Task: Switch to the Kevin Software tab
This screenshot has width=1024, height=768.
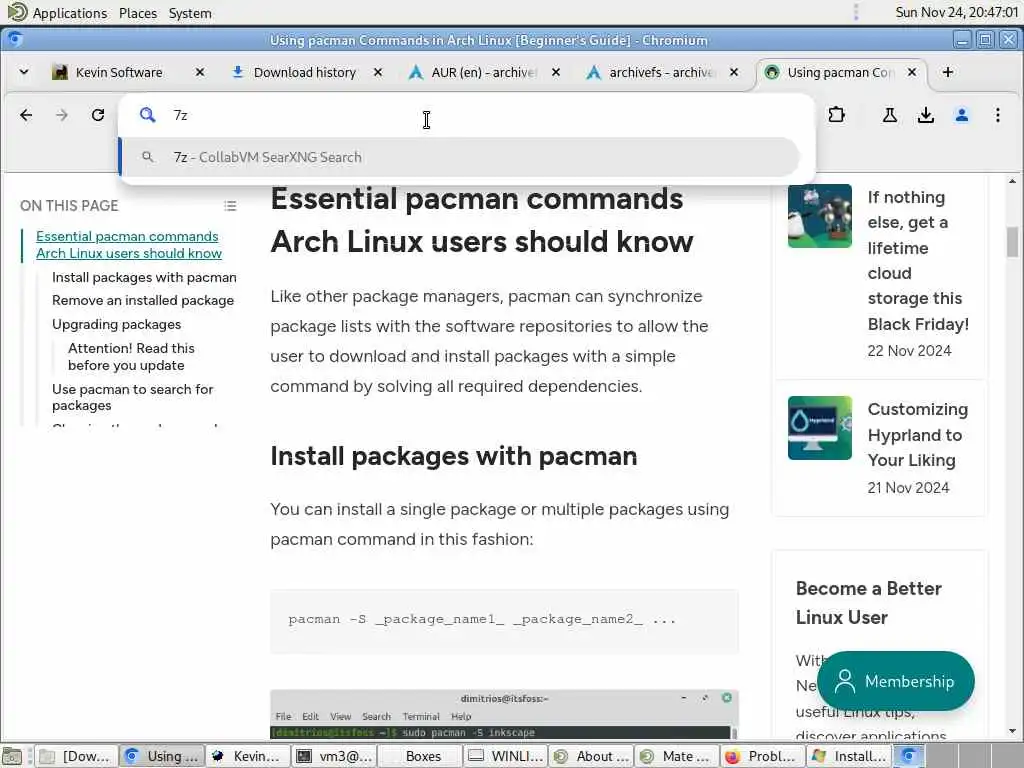Action: point(118,72)
